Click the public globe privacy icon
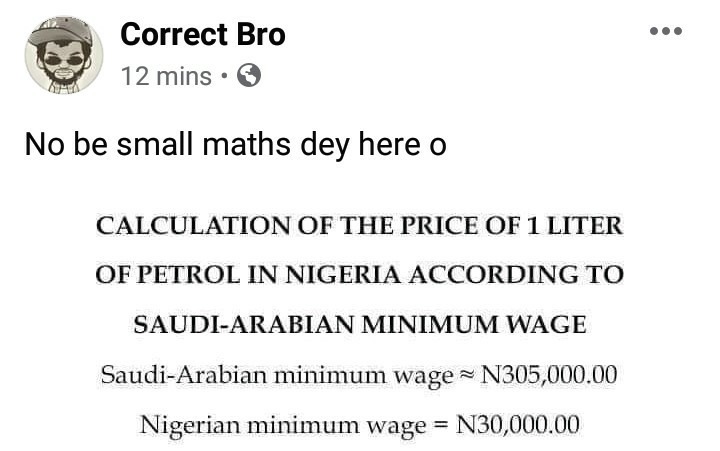The image size is (720, 451). click(x=249, y=76)
